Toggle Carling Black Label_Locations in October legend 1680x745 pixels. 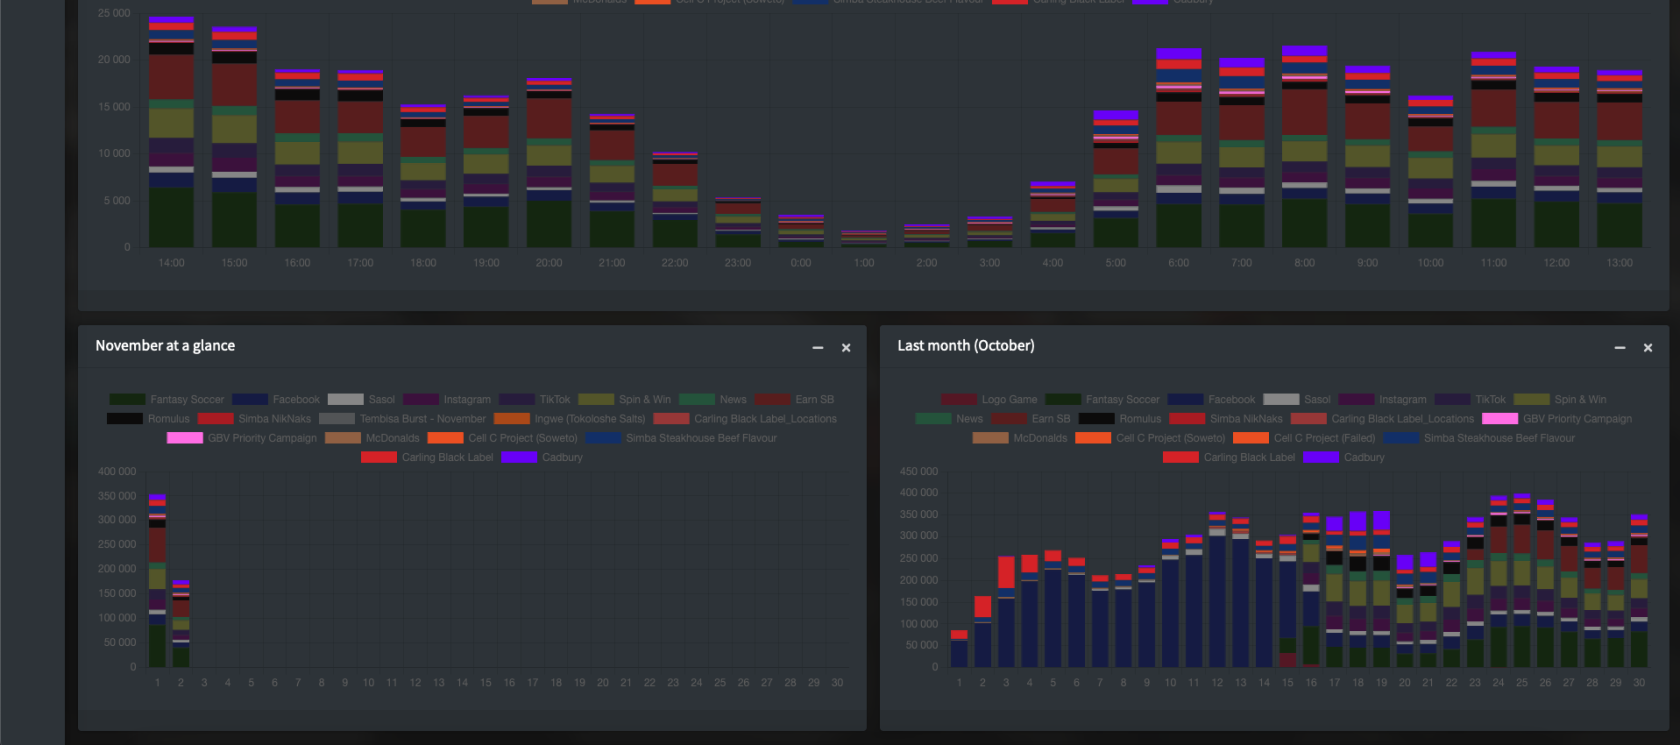tap(1382, 419)
